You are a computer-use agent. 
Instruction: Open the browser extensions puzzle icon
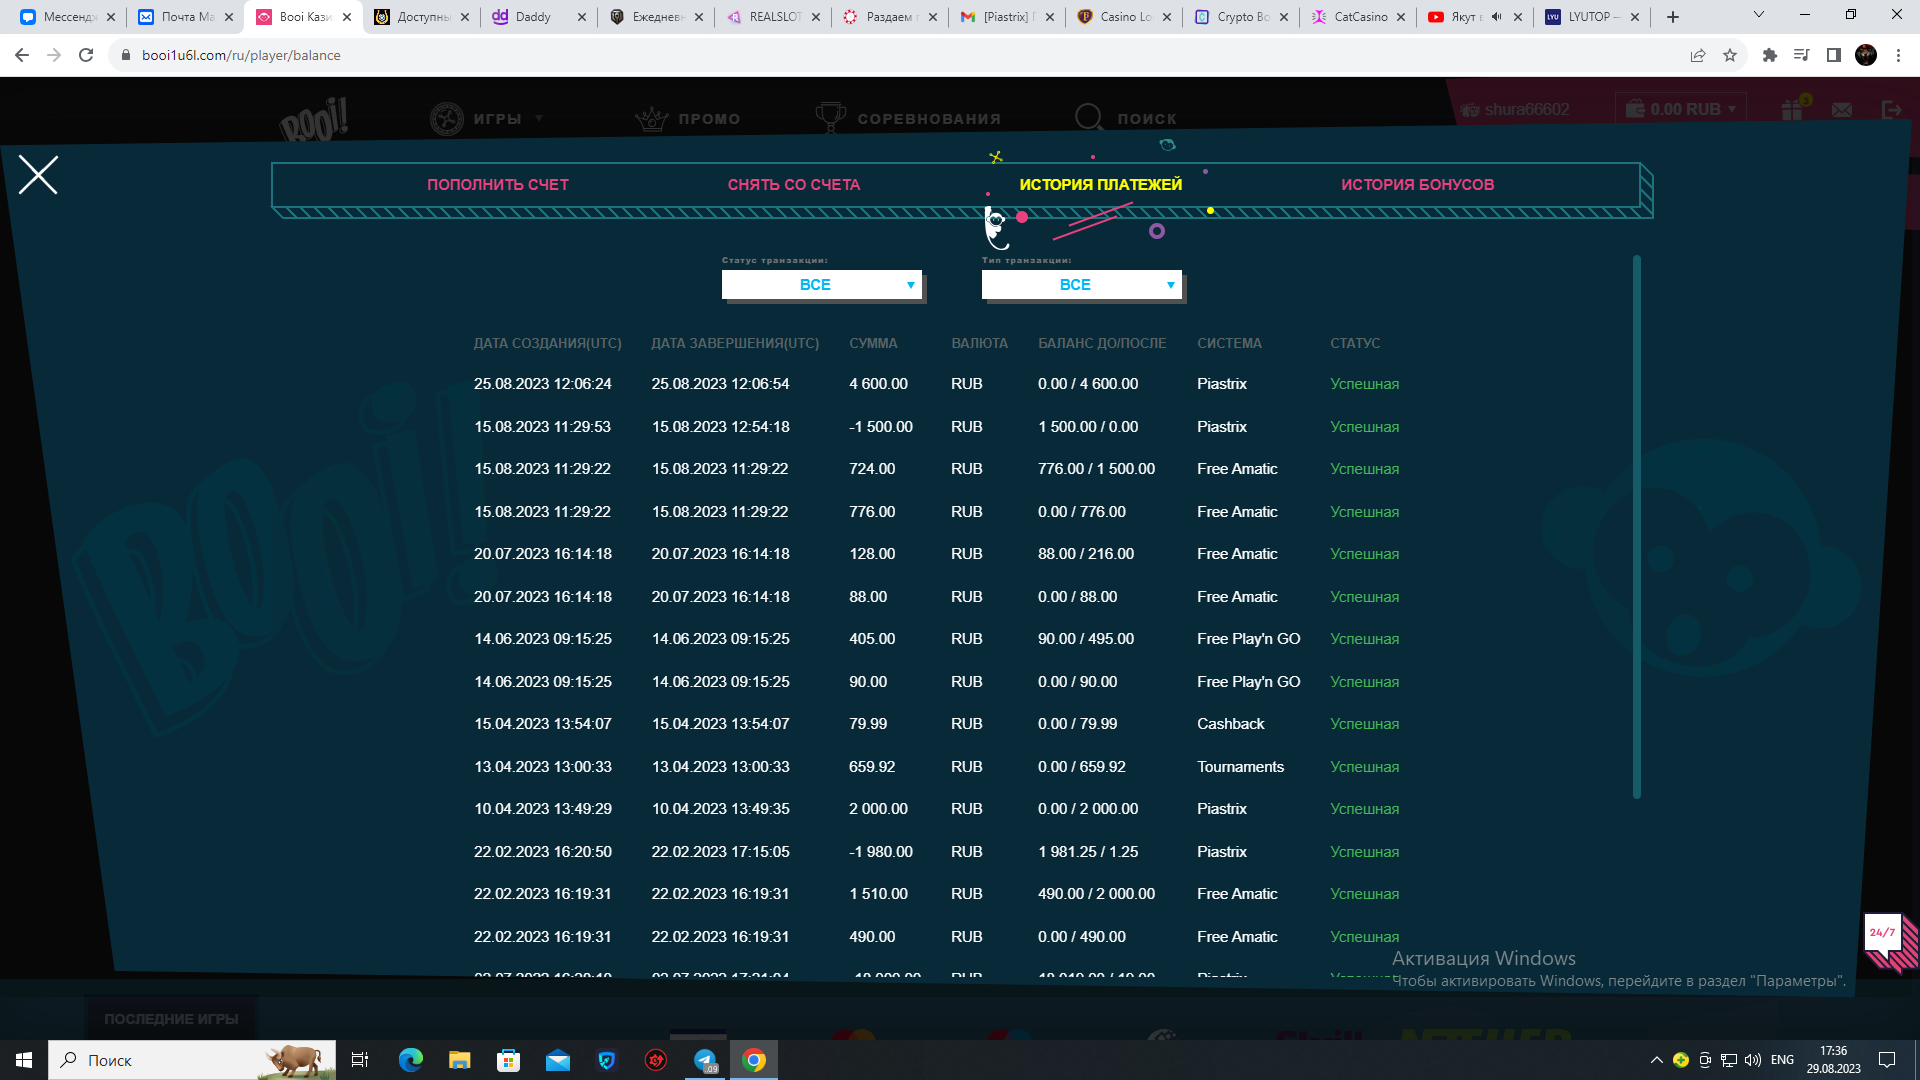(x=1769, y=56)
